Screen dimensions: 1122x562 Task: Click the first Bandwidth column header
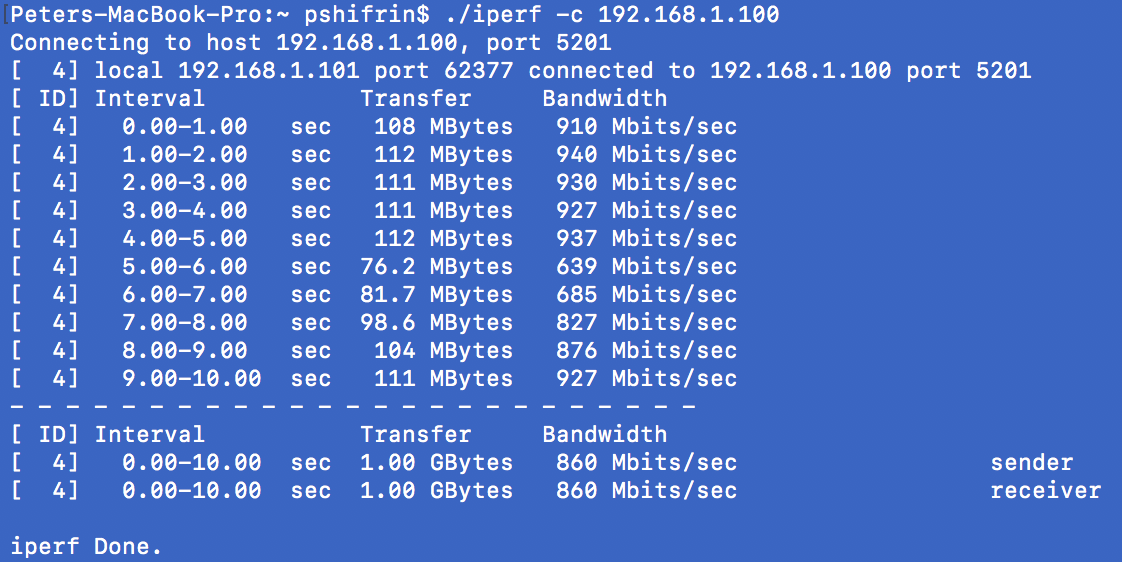pos(605,98)
